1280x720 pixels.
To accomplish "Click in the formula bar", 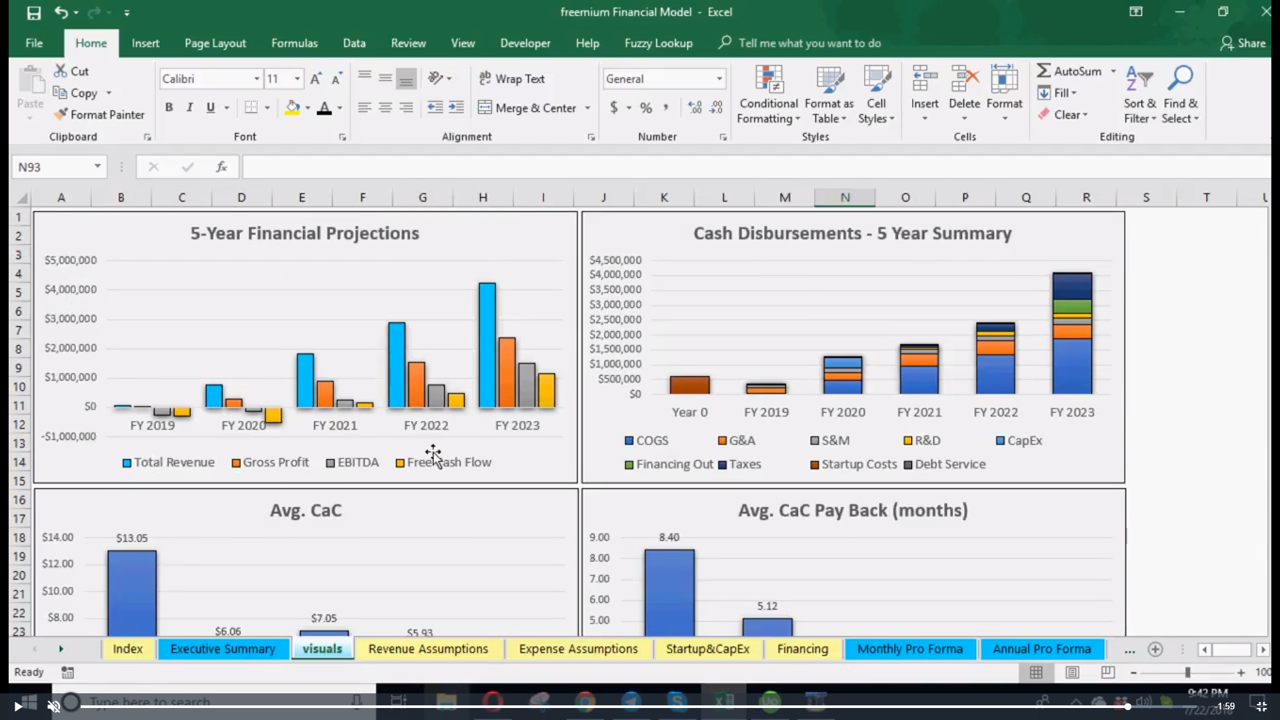I will (x=755, y=167).
